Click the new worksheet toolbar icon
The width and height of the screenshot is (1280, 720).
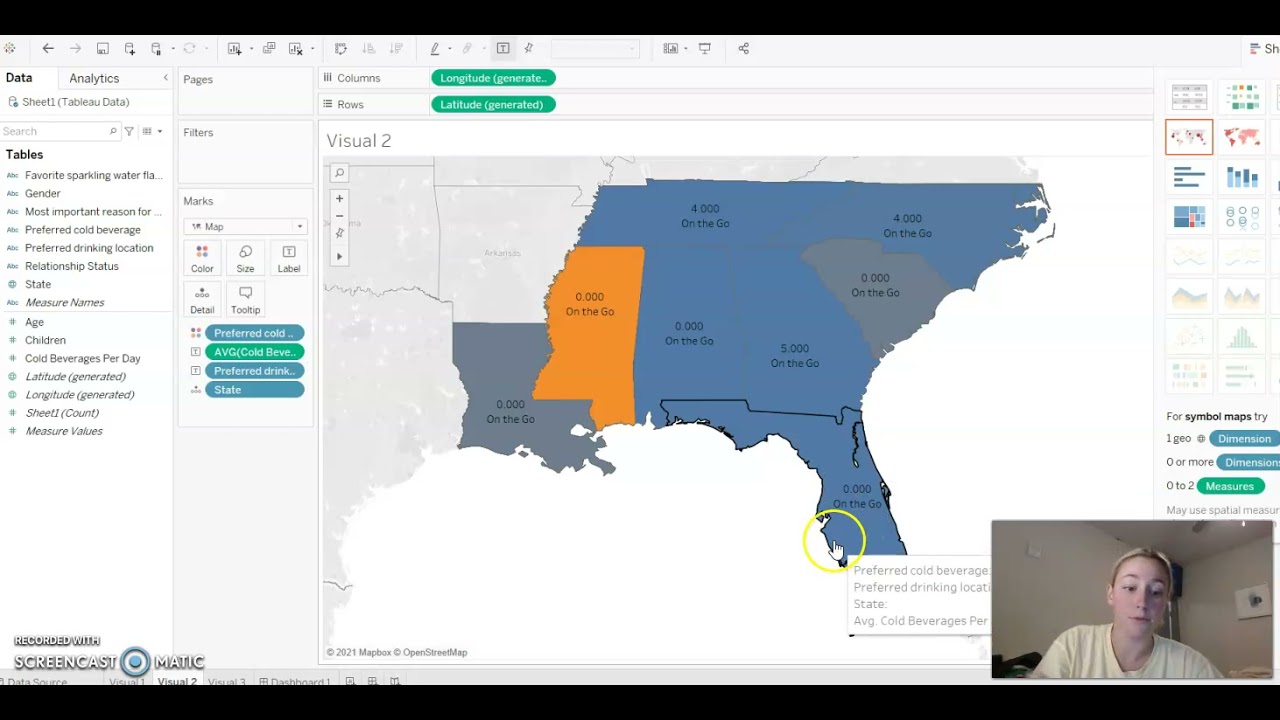pos(234,48)
